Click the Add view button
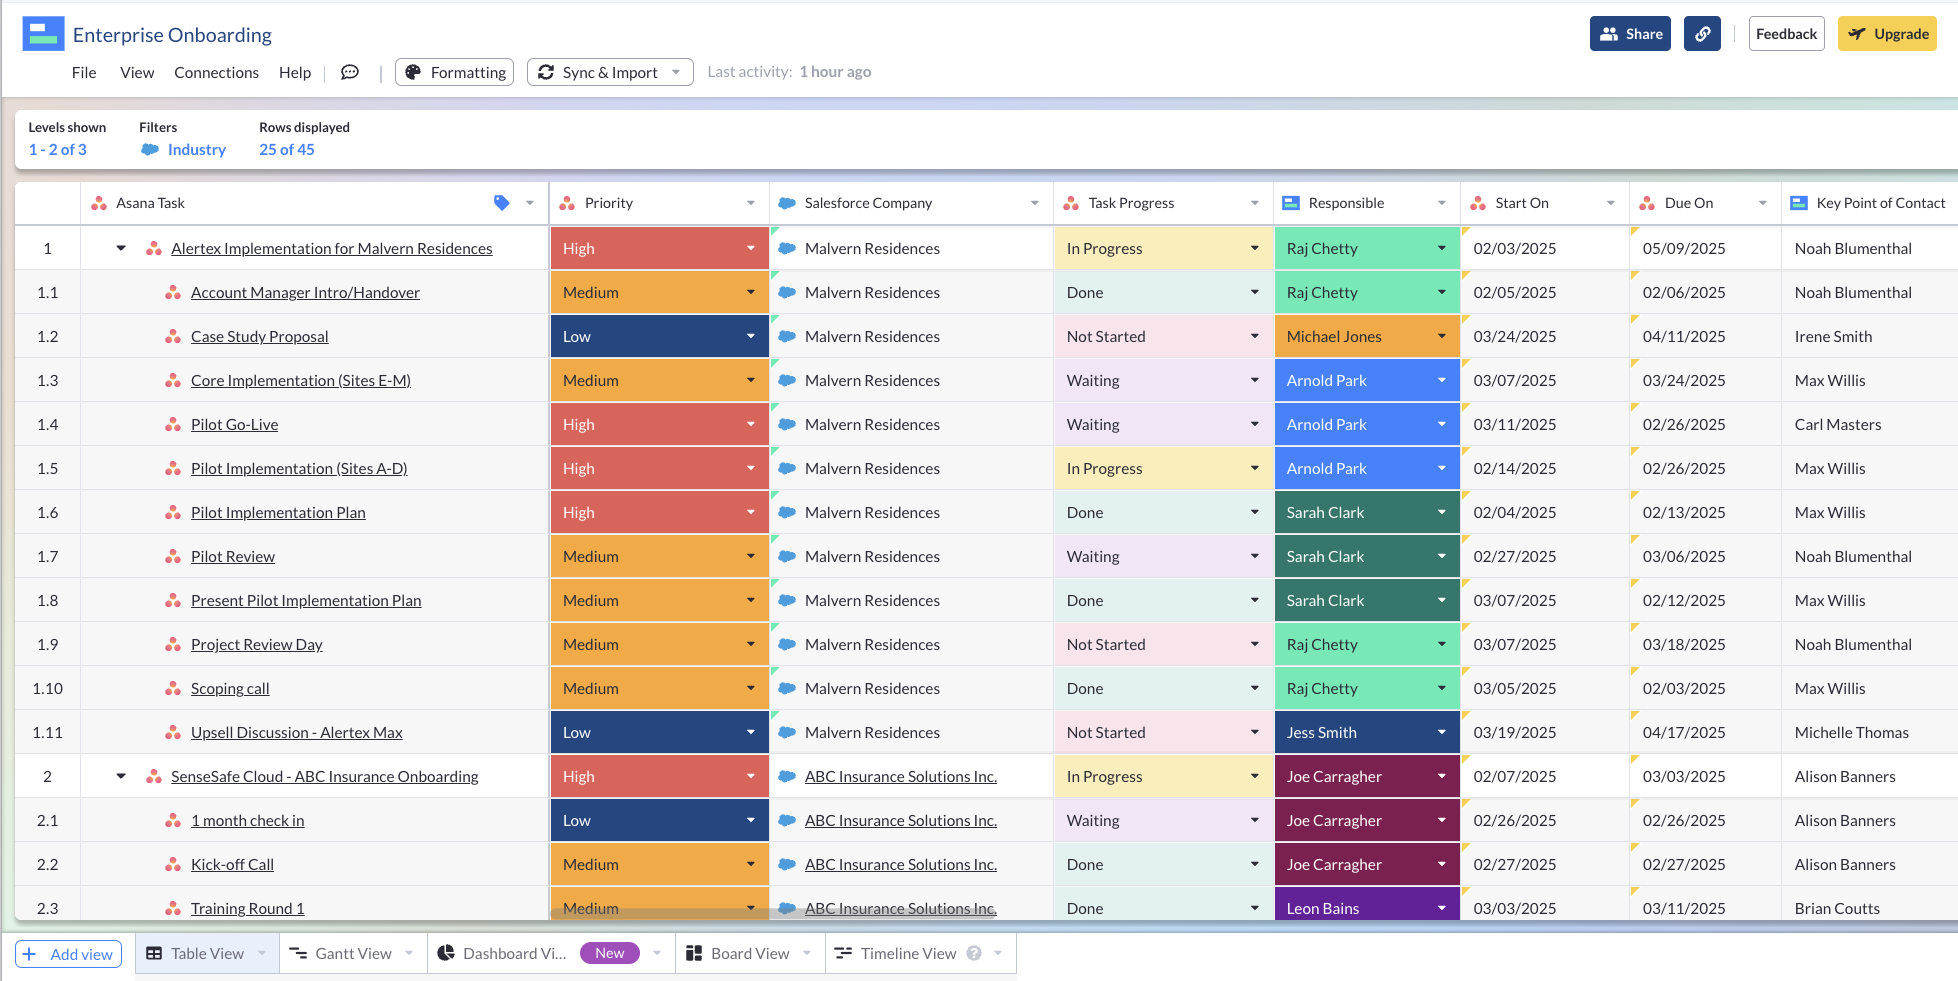The width and height of the screenshot is (1958, 981). [68, 954]
